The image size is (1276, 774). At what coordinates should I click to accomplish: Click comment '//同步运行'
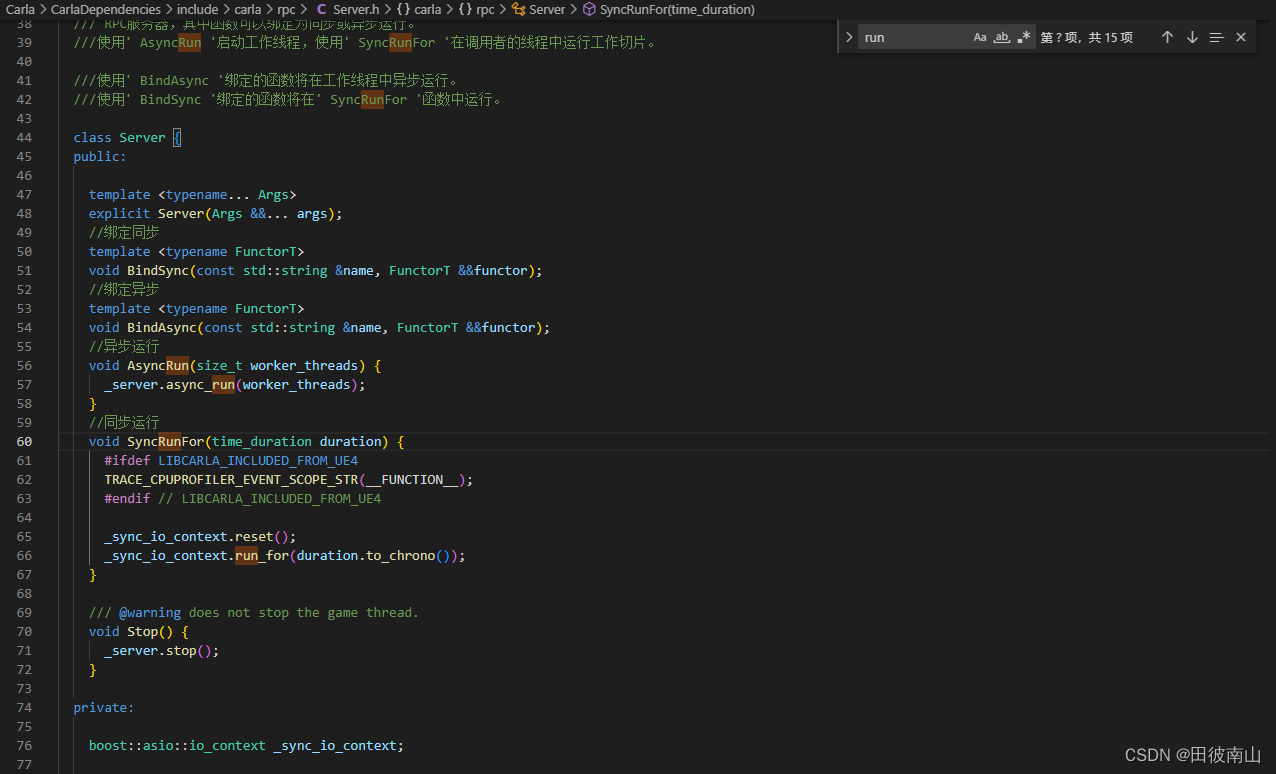(124, 422)
